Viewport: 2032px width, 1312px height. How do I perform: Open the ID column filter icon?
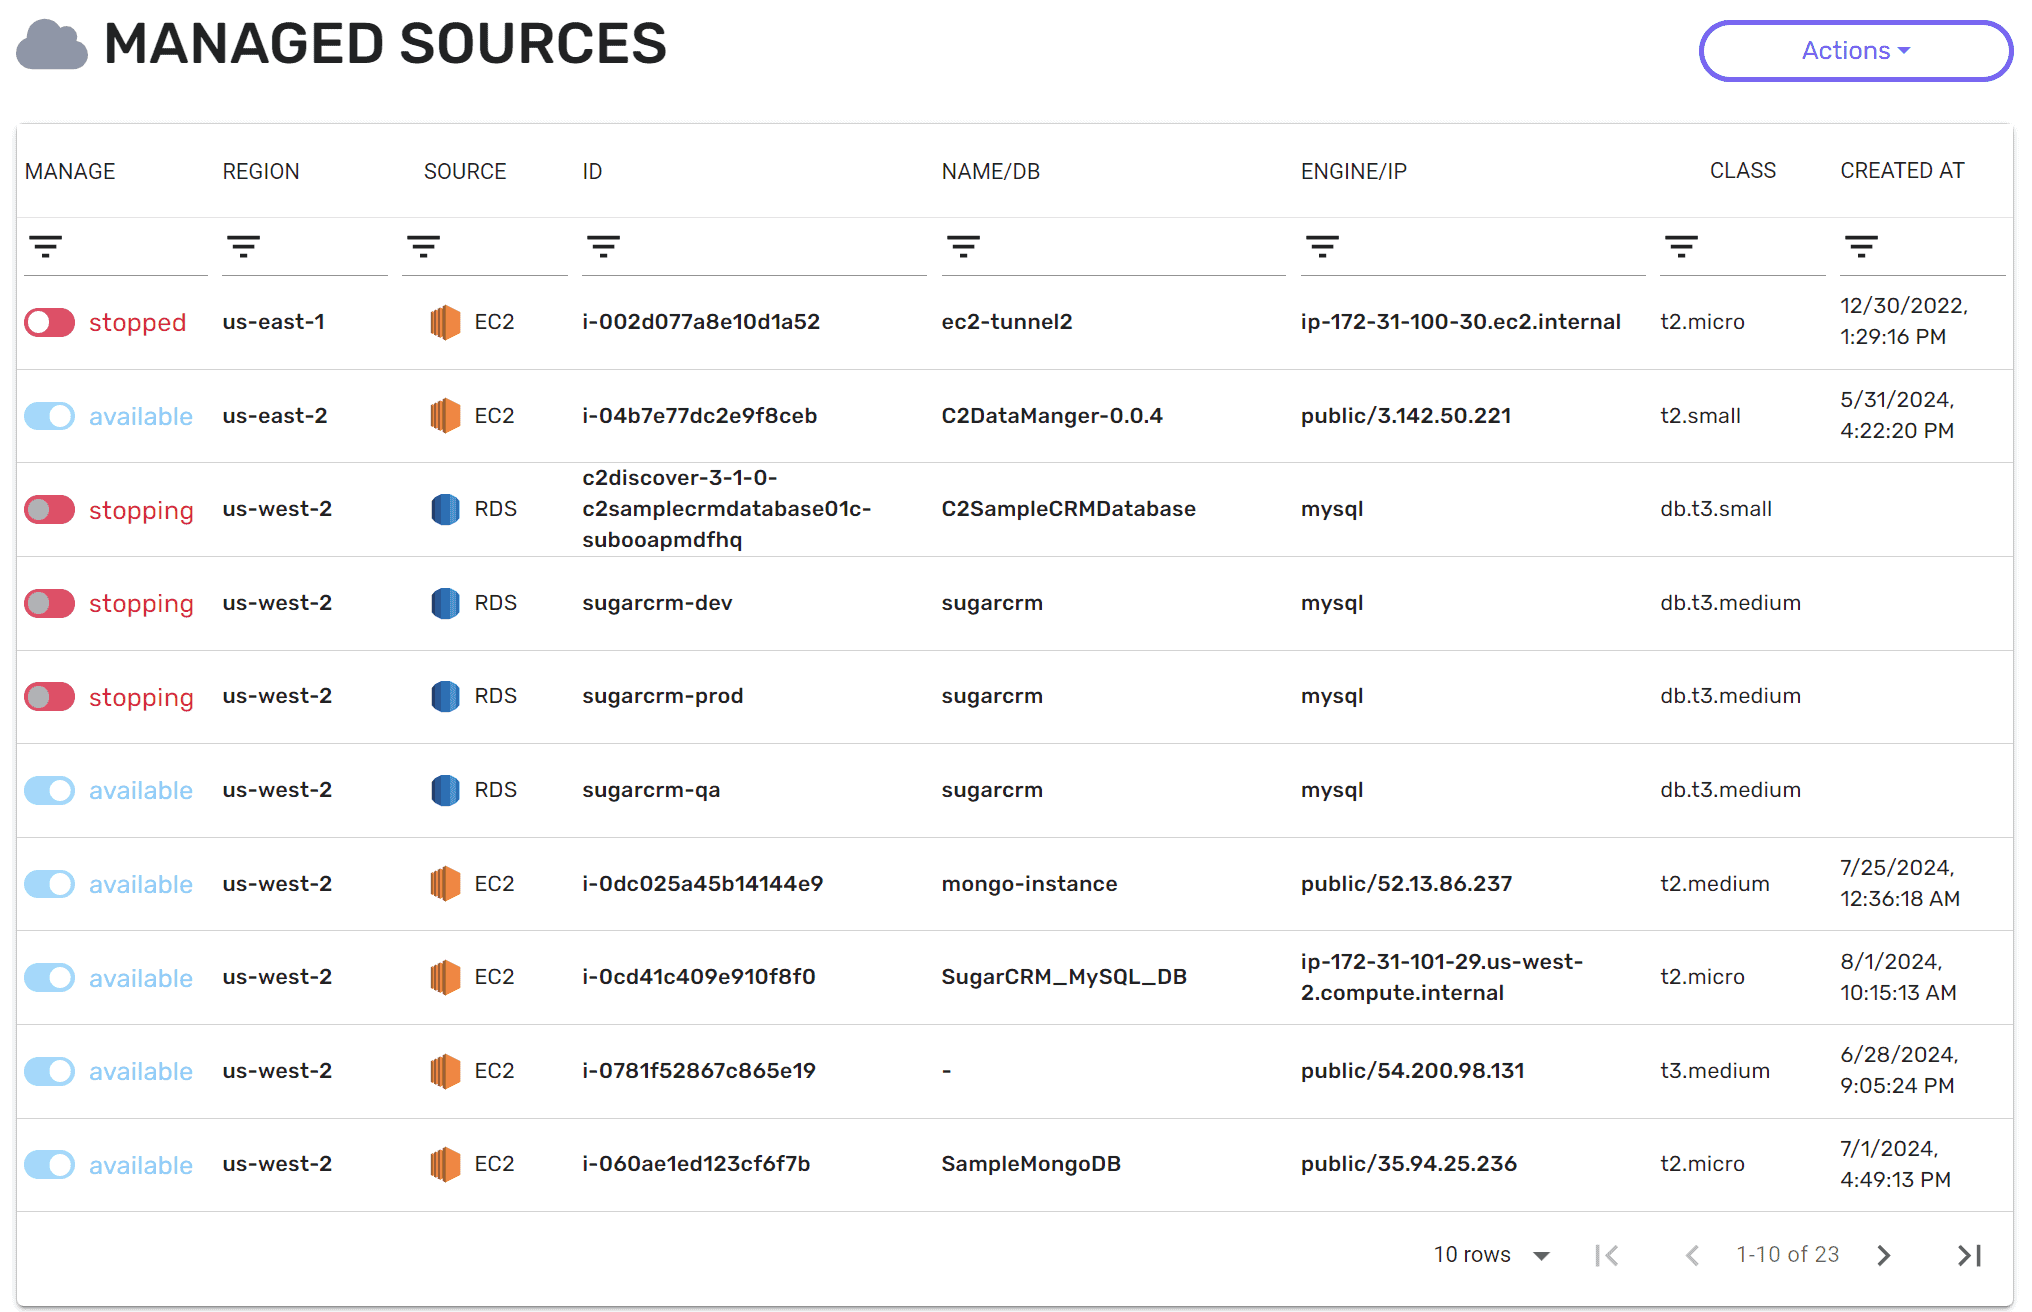pos(603,246)
